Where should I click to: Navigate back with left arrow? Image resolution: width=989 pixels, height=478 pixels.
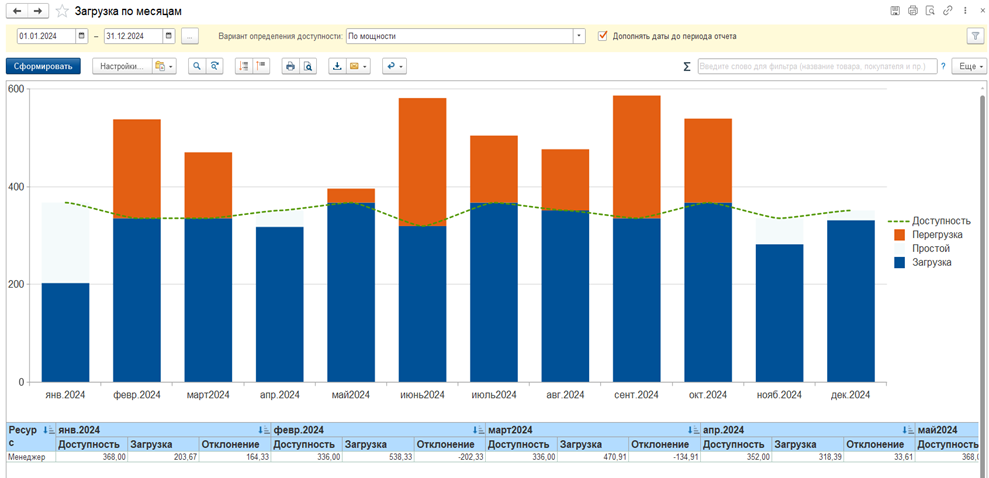17,11
